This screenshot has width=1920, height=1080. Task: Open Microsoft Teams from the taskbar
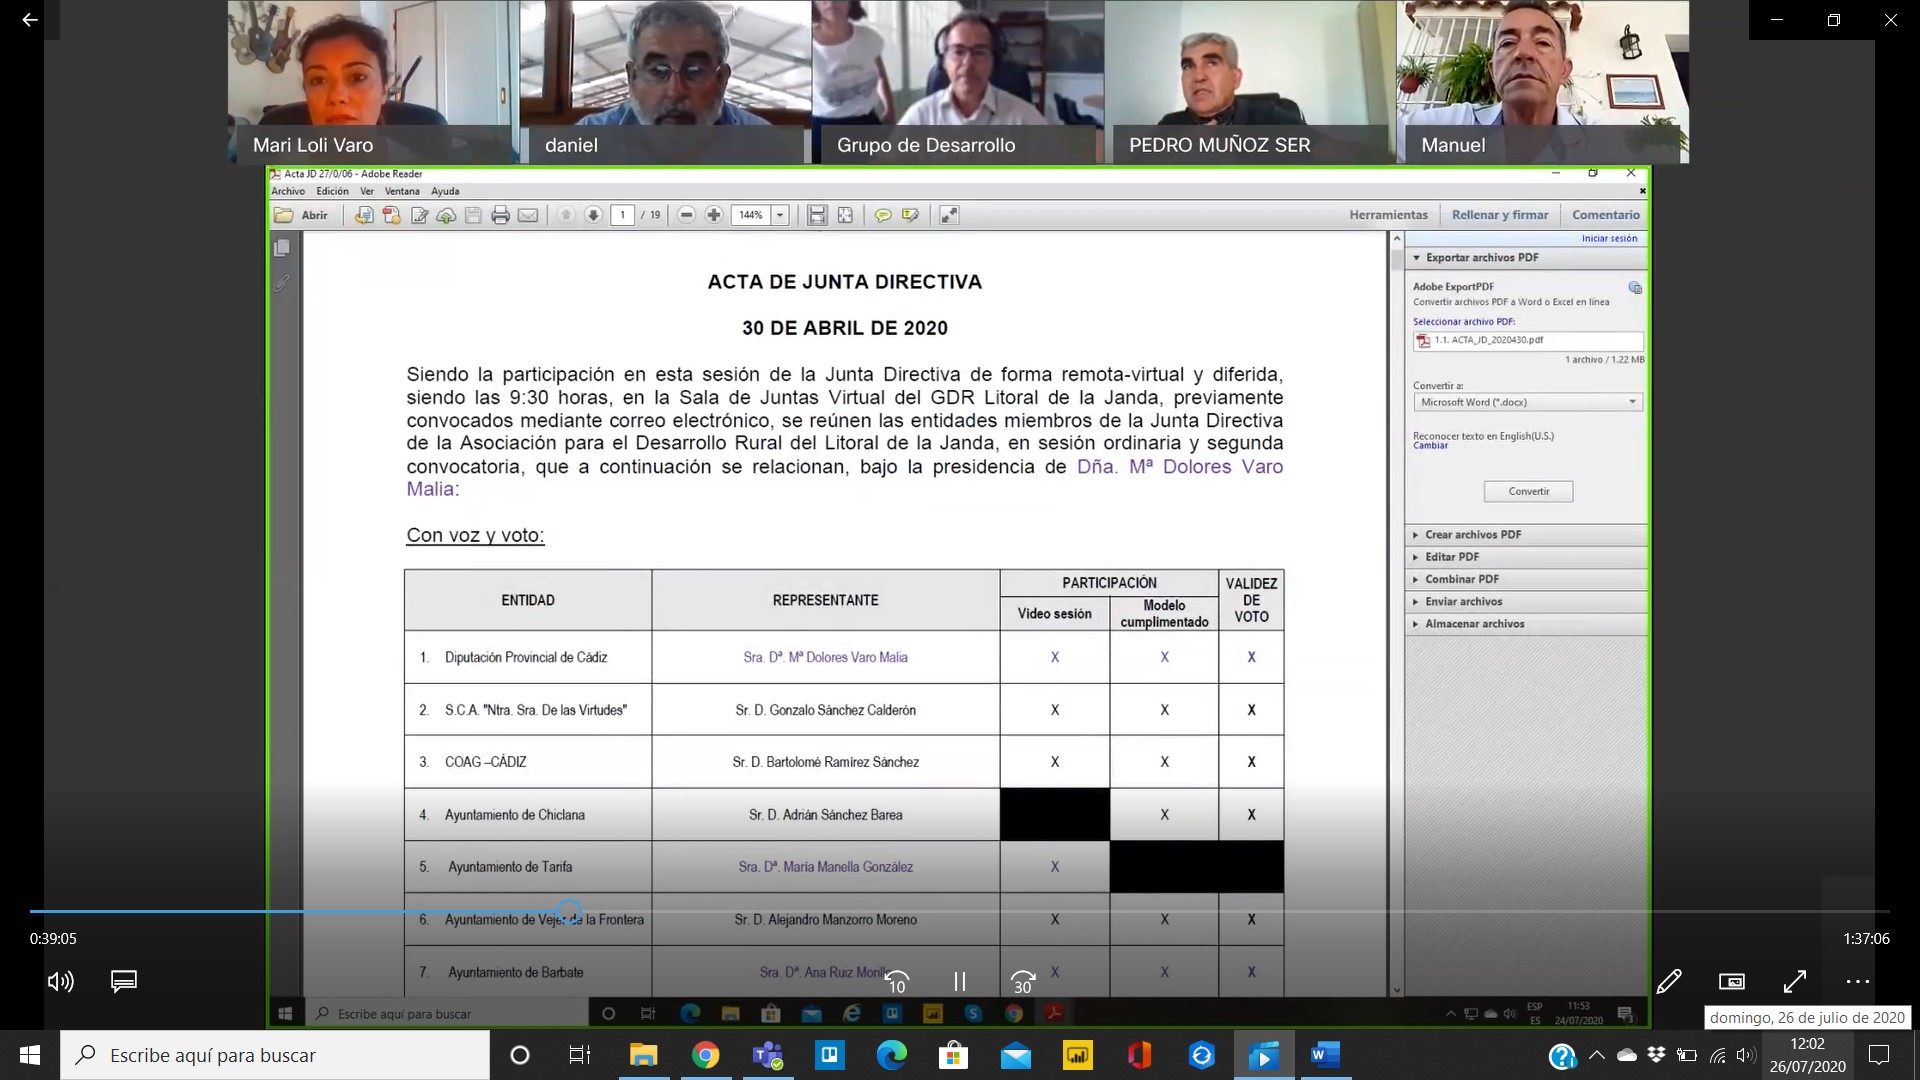pyautogui.click(x=768, y=1055)
